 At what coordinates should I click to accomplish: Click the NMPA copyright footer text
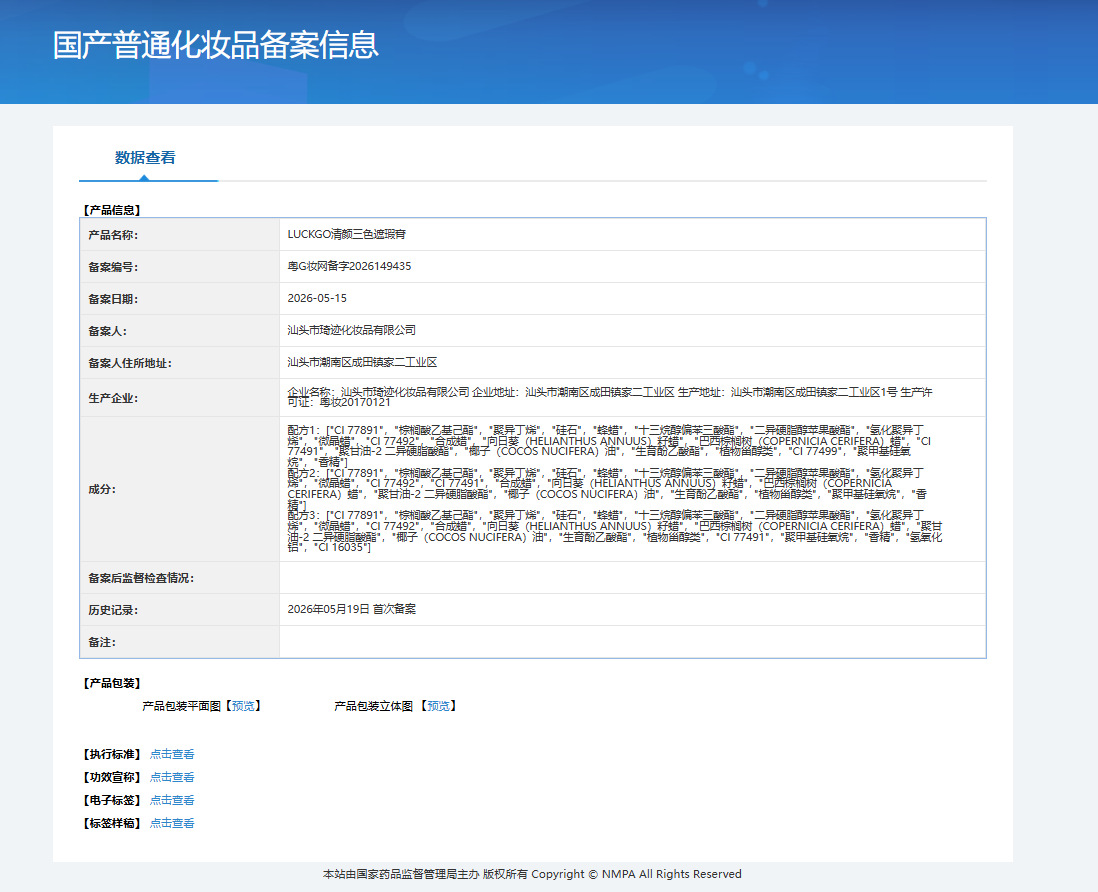click(x=532, y=874)
